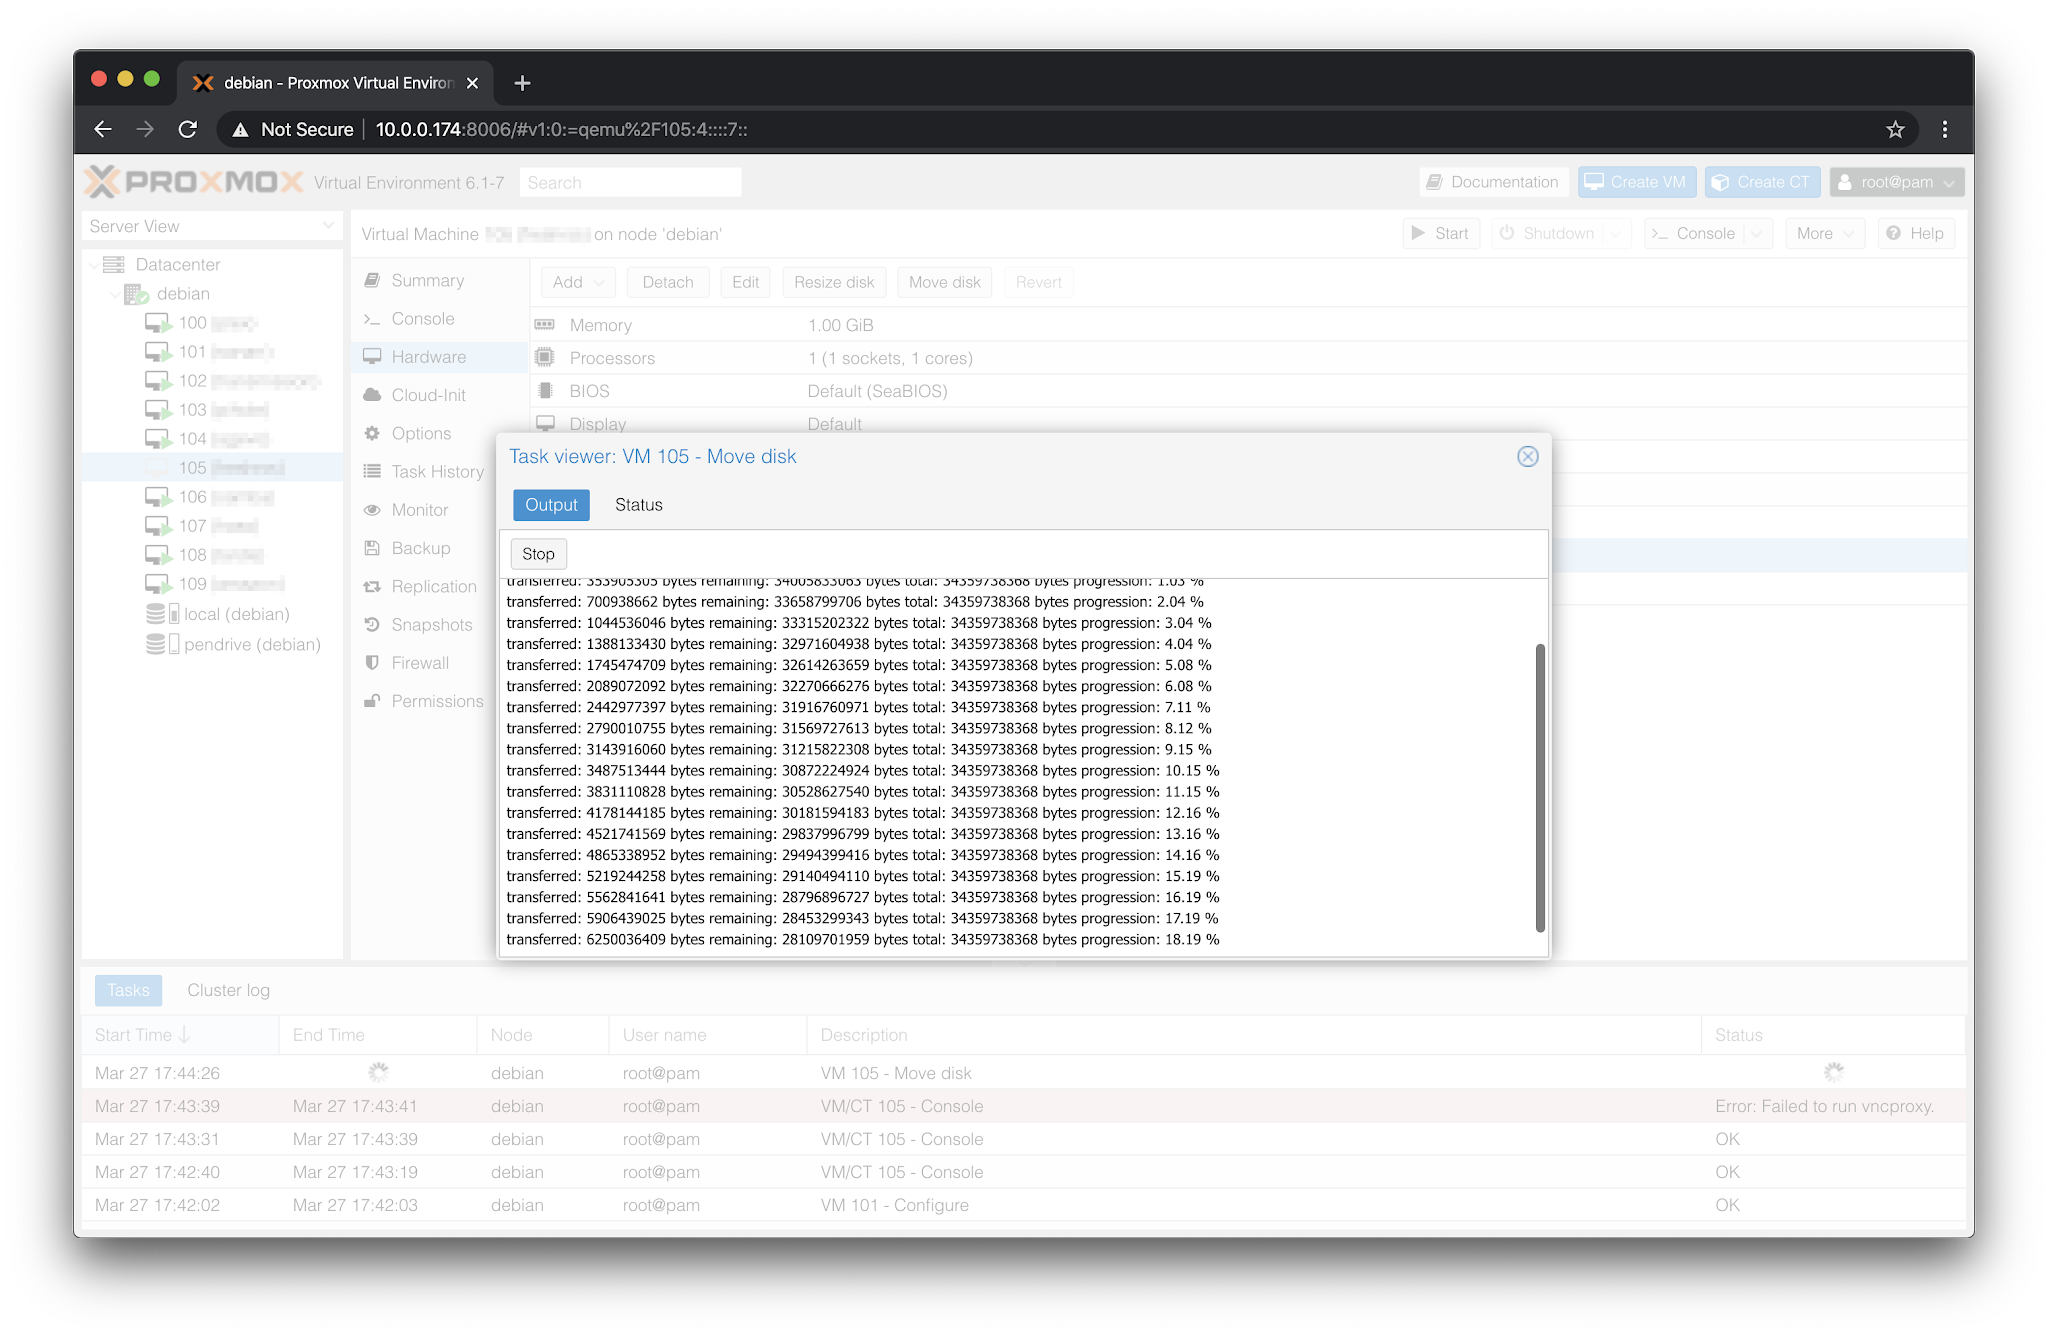Screen dimensions: 2048x1335
Task: Click the Start VM button
Action: click(1440, 233)
